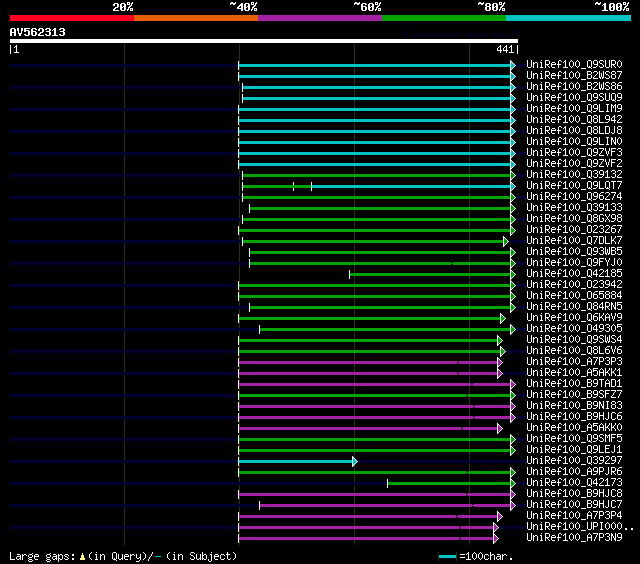Viewport: 640px width, 564px height.
Task: Click the red 20% identity legend segment
Action: (x=72, y=18)
